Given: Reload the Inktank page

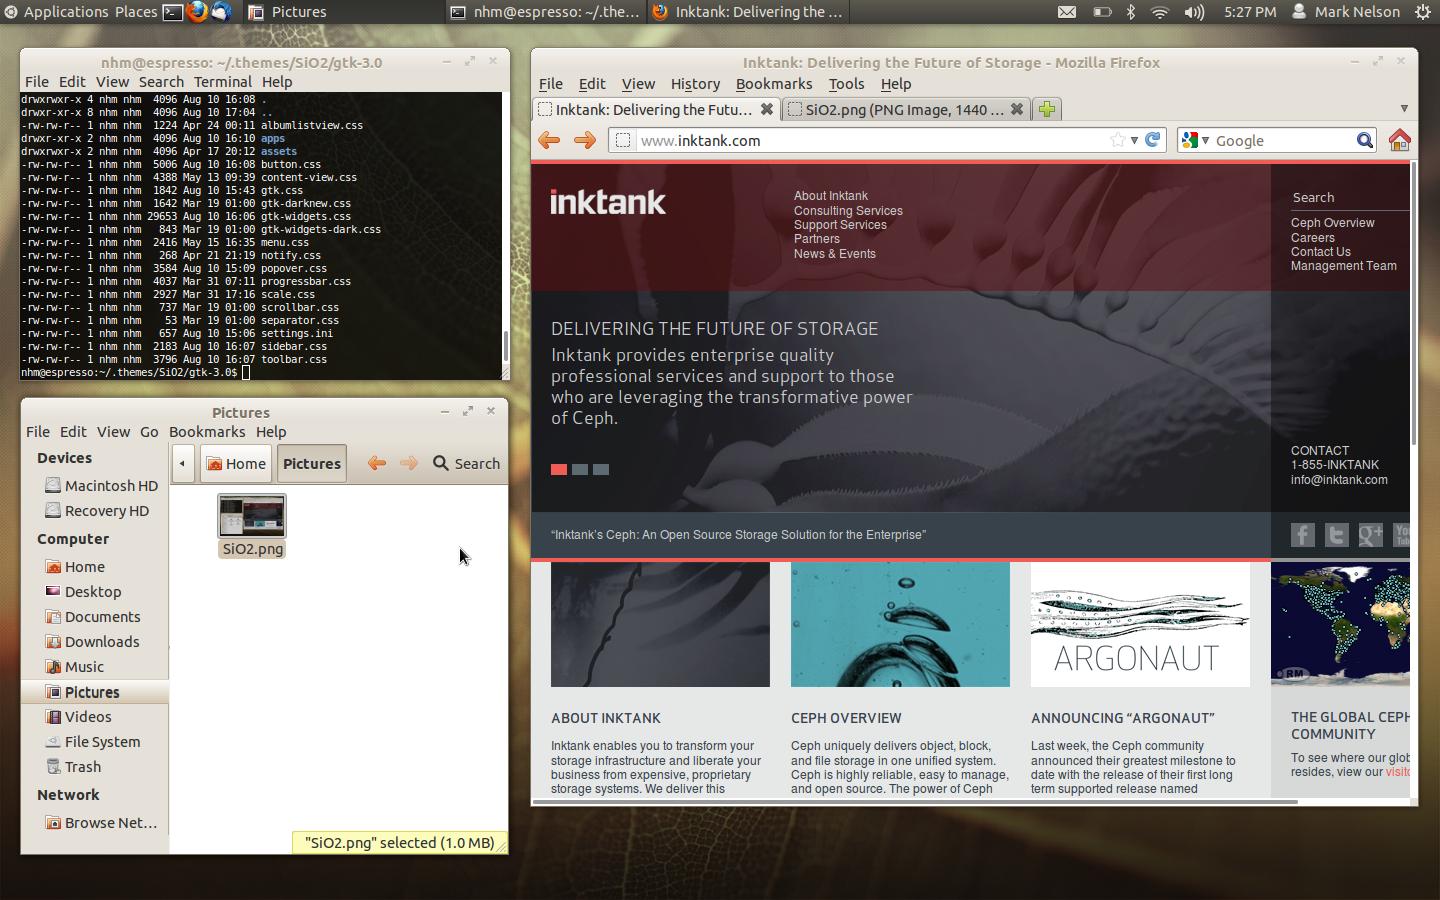Looking at the screenshot, I should pyautogui.click(x=1153, y=140).
